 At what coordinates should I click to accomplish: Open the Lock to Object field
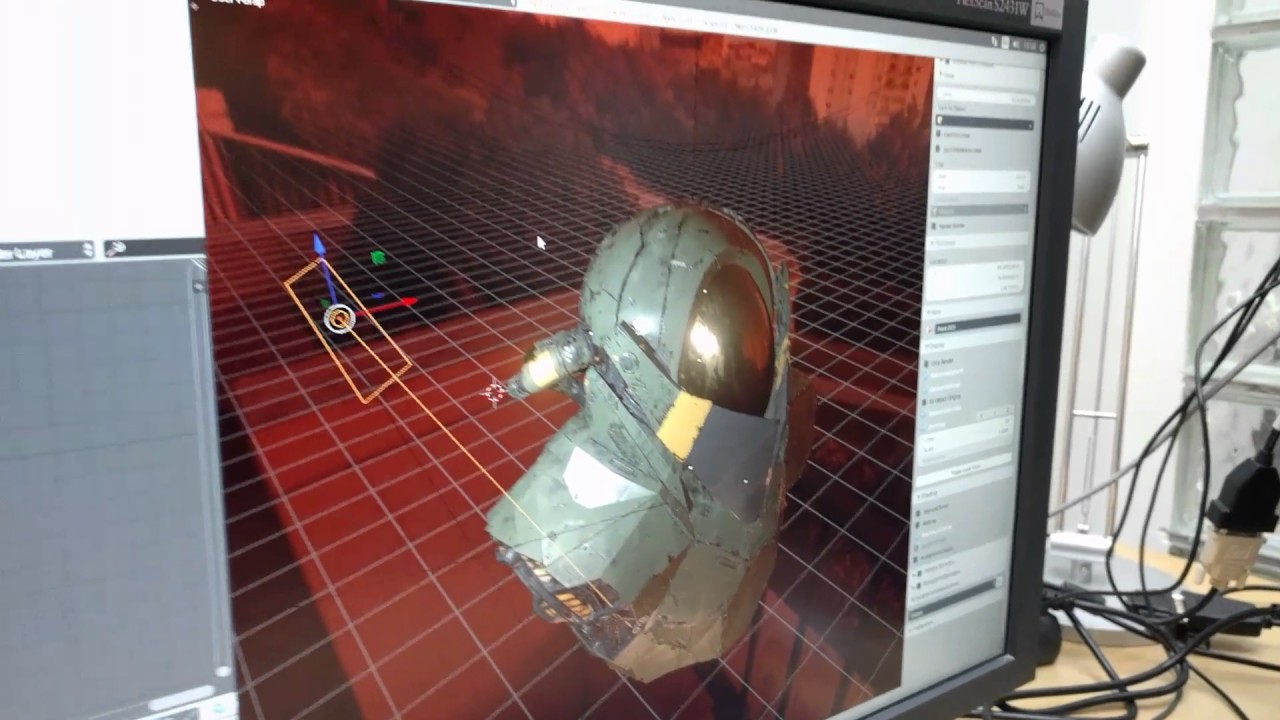[984, 124]
